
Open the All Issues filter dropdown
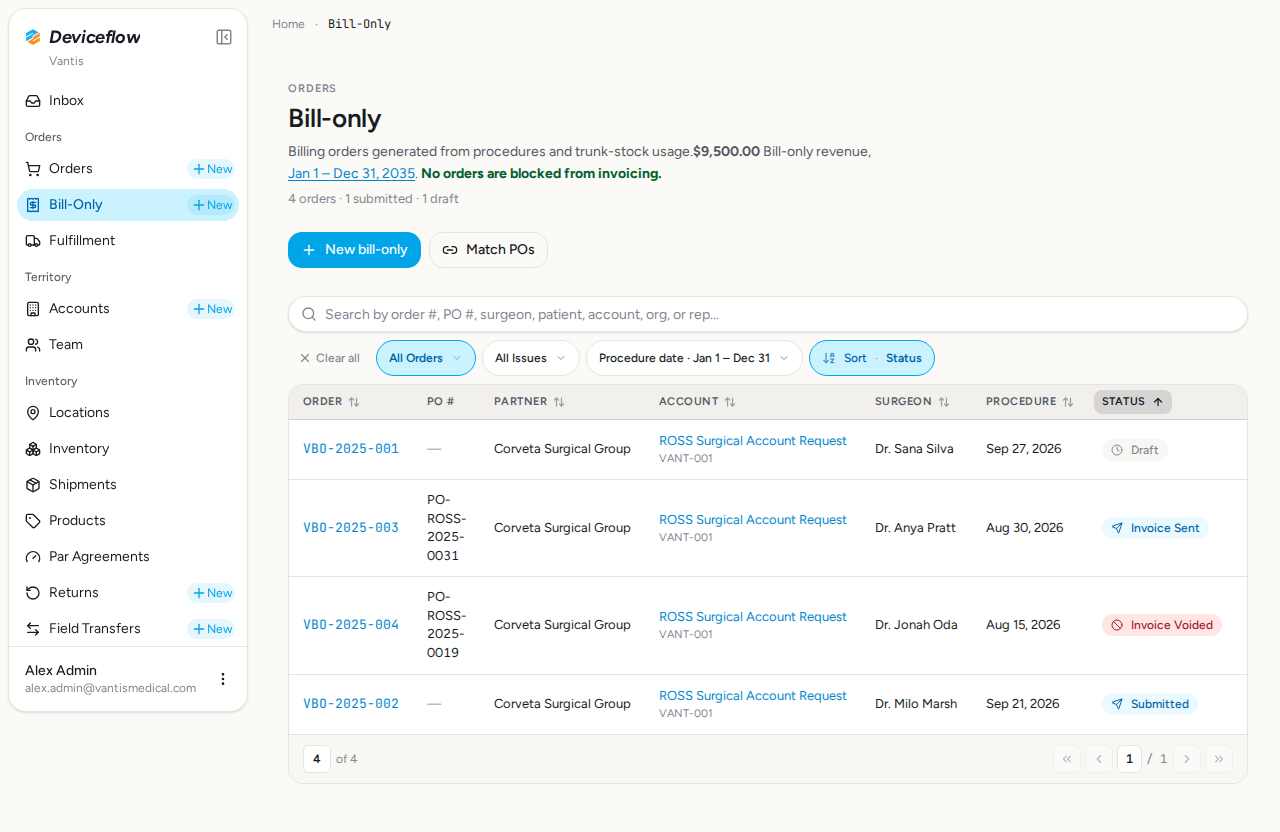click(531, 358)
